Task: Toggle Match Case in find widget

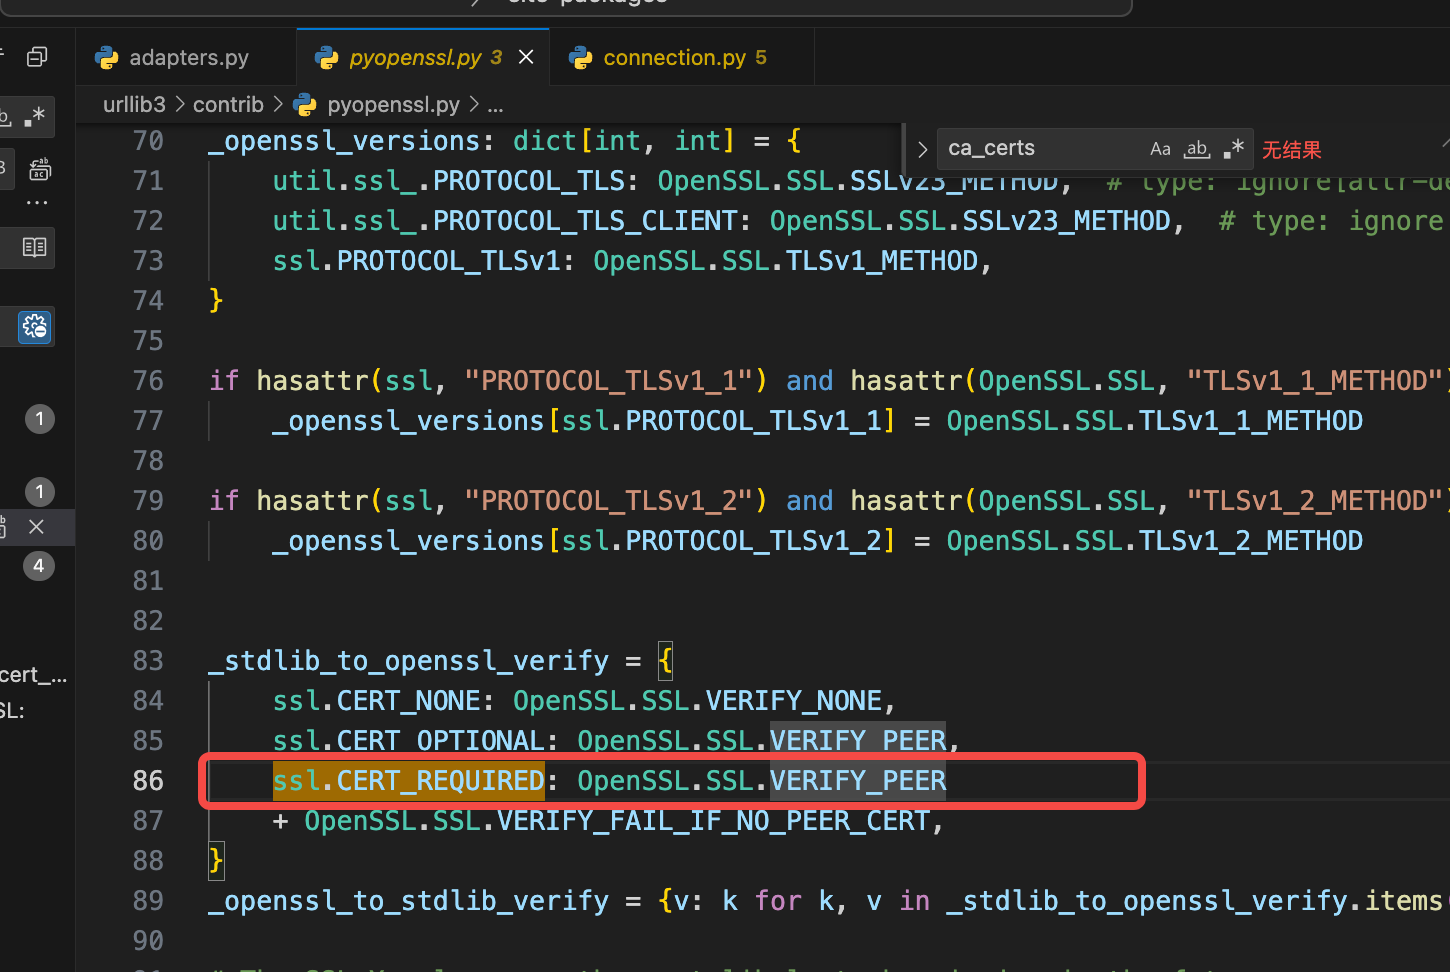Action: 1160,149
